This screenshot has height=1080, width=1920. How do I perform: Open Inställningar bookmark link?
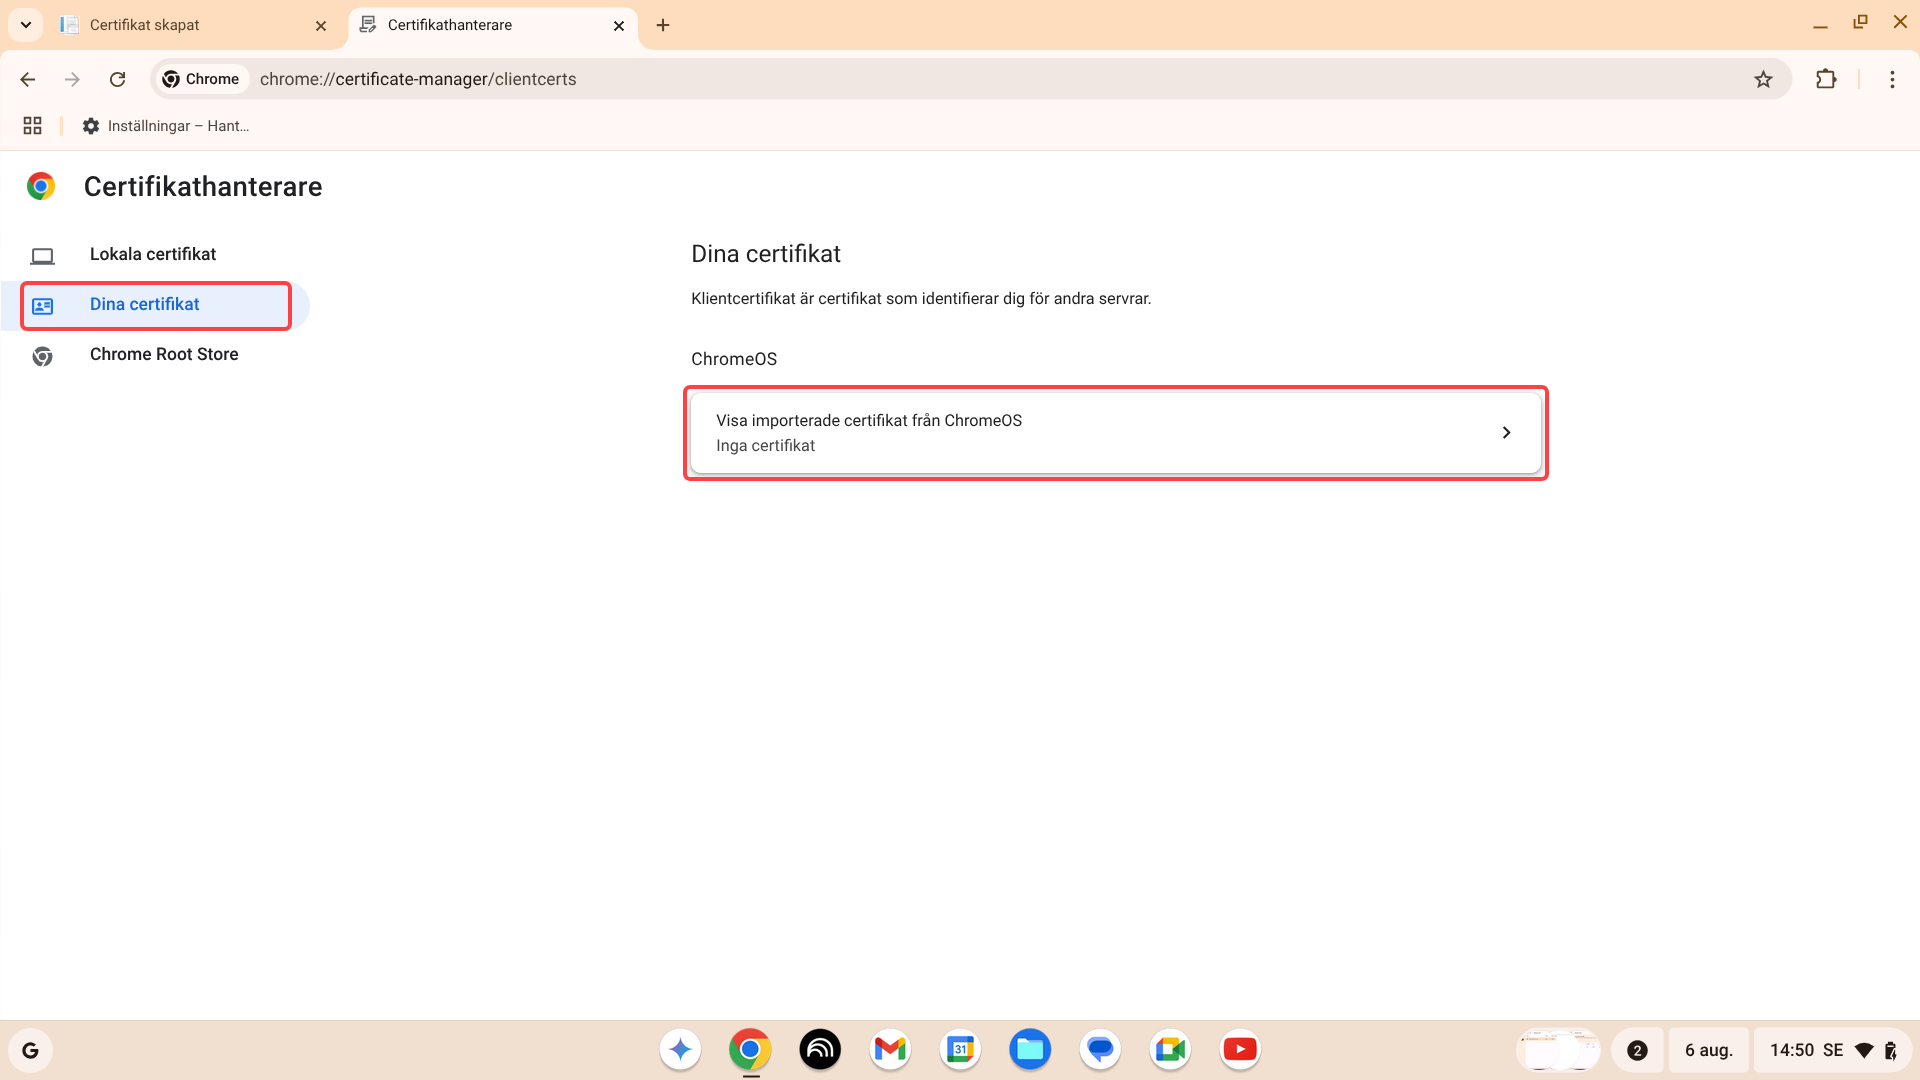coord(166,126)
